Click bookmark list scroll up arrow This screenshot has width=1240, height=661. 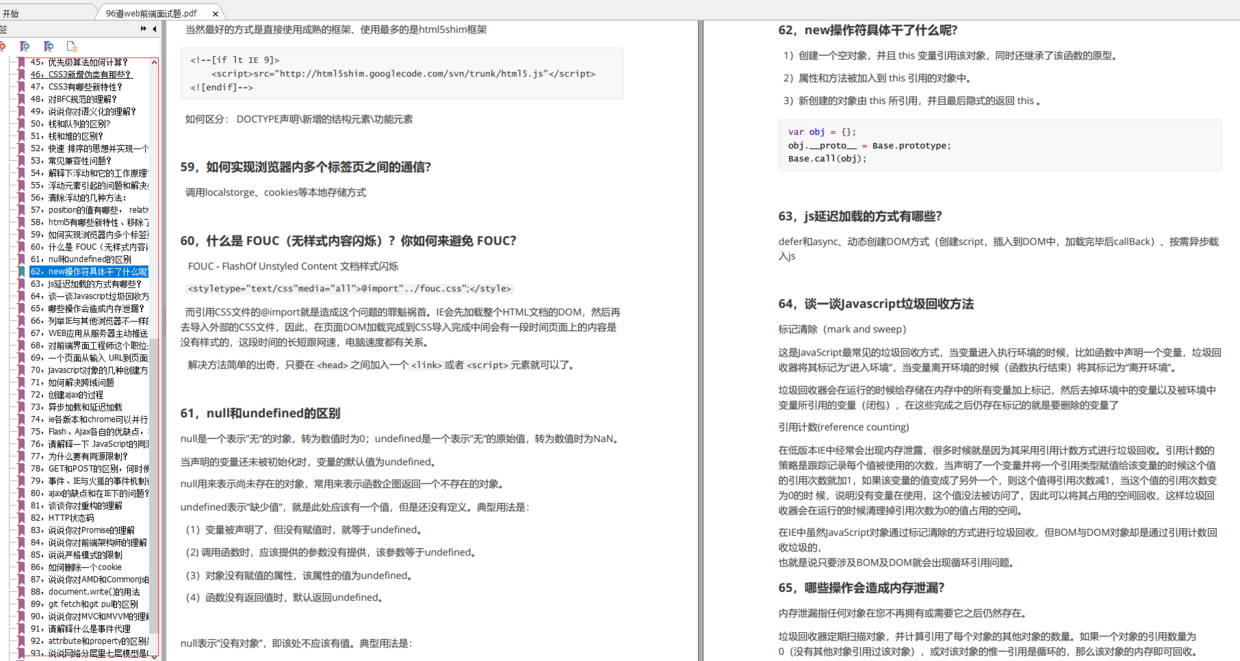point(155,60)
